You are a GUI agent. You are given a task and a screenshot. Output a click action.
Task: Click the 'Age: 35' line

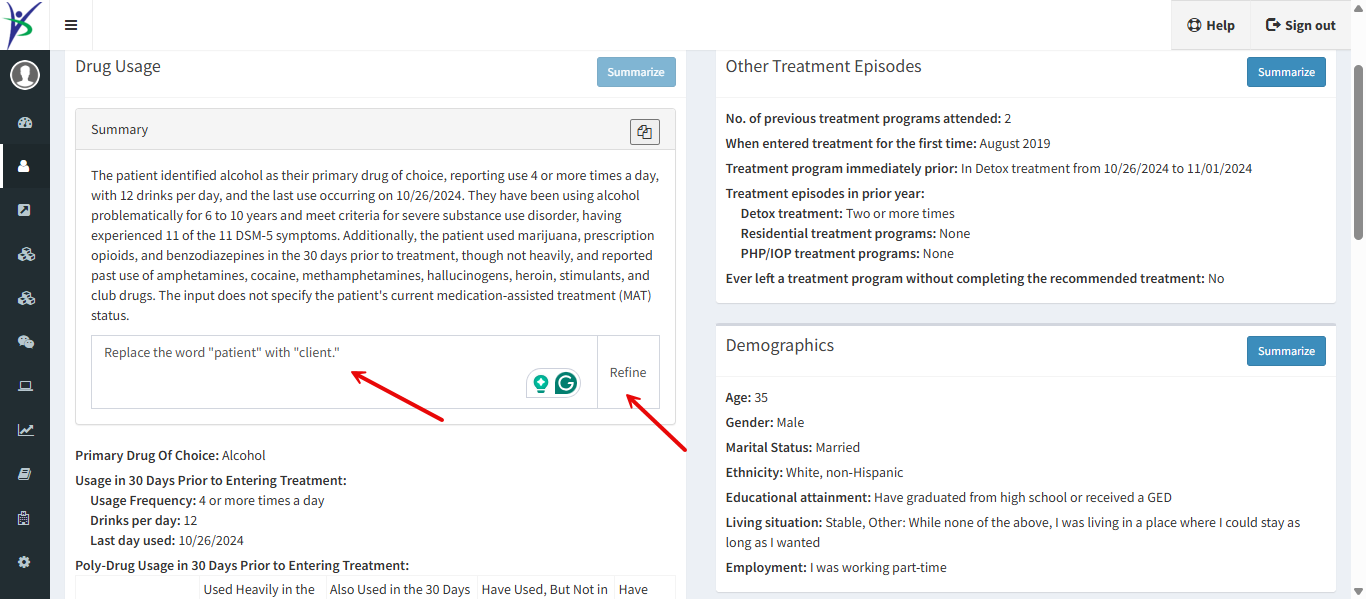(x=747, y=398)
